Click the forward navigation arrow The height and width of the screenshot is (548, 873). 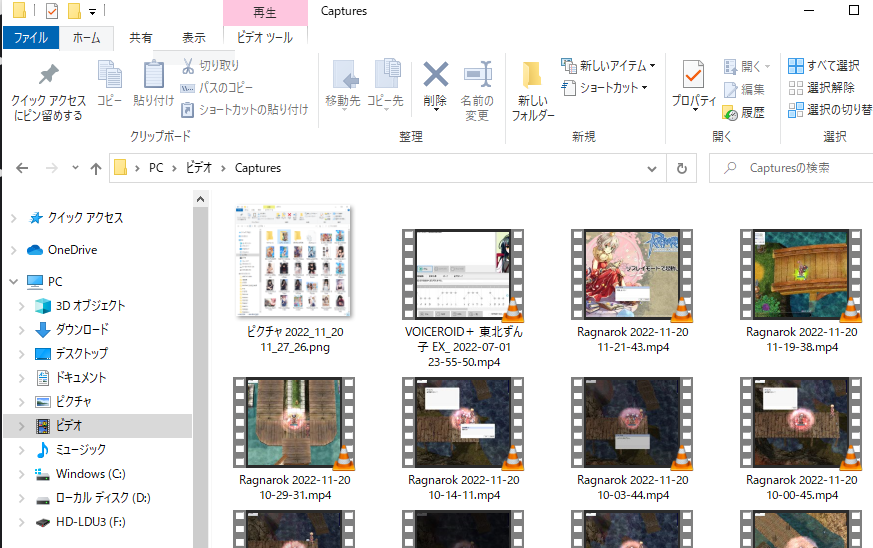click(51, 168)
